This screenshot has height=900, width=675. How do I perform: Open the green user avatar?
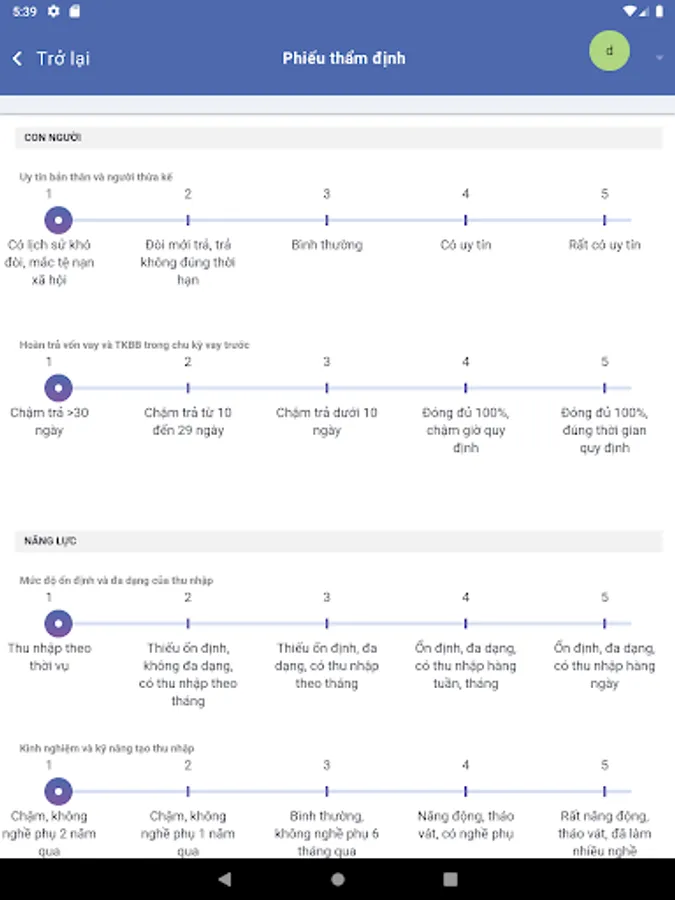609,51
